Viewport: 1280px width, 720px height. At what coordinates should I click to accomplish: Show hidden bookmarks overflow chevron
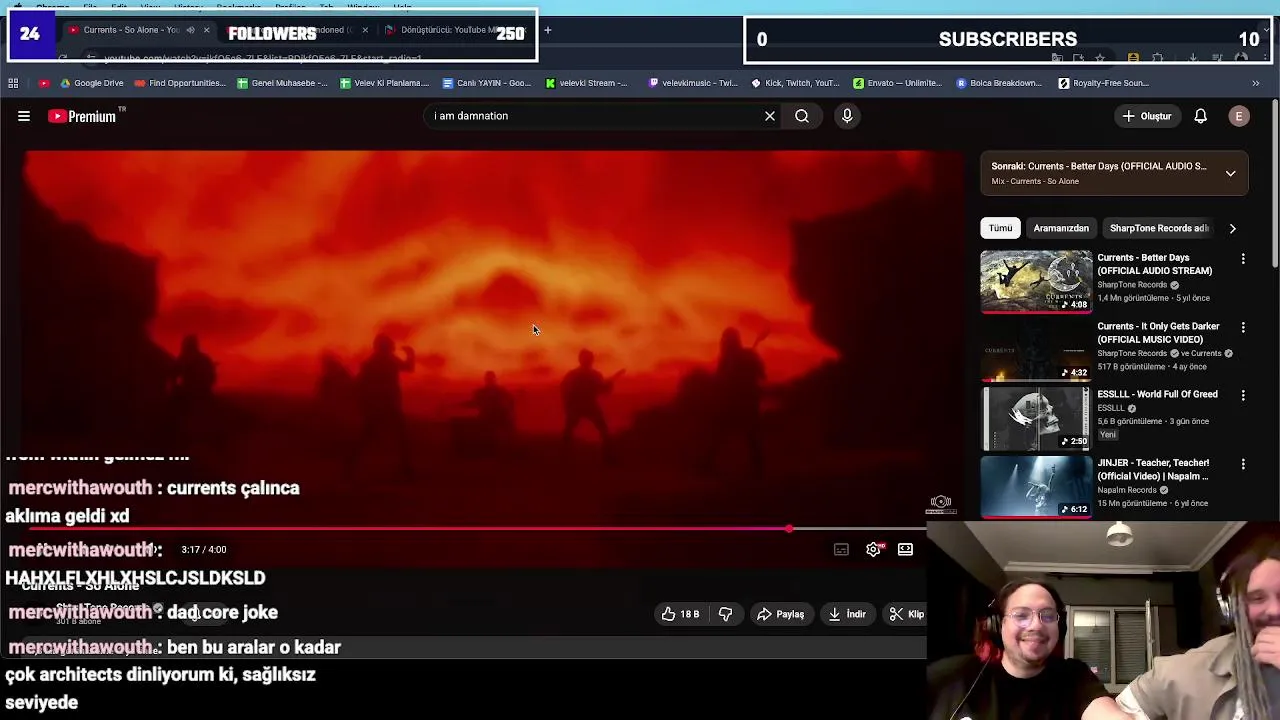1256,83
